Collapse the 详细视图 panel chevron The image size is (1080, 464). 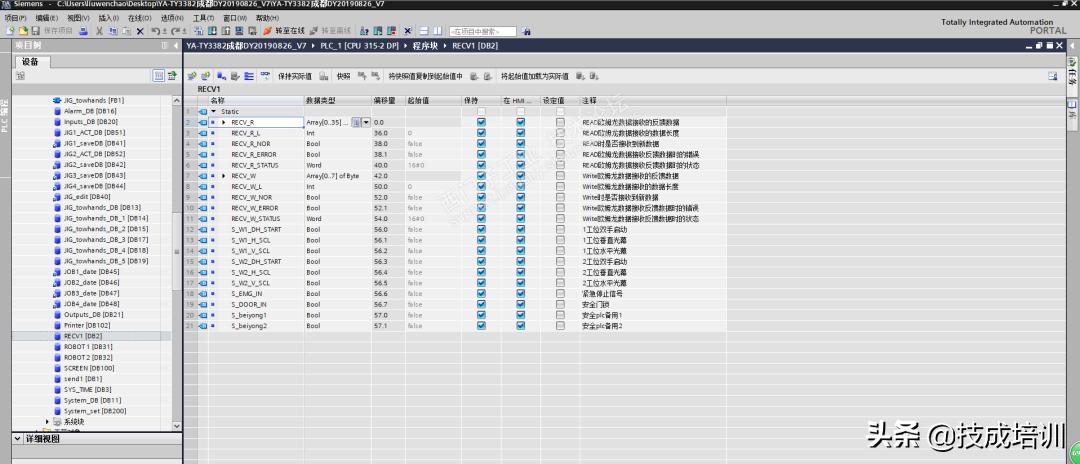click(17, 439)
